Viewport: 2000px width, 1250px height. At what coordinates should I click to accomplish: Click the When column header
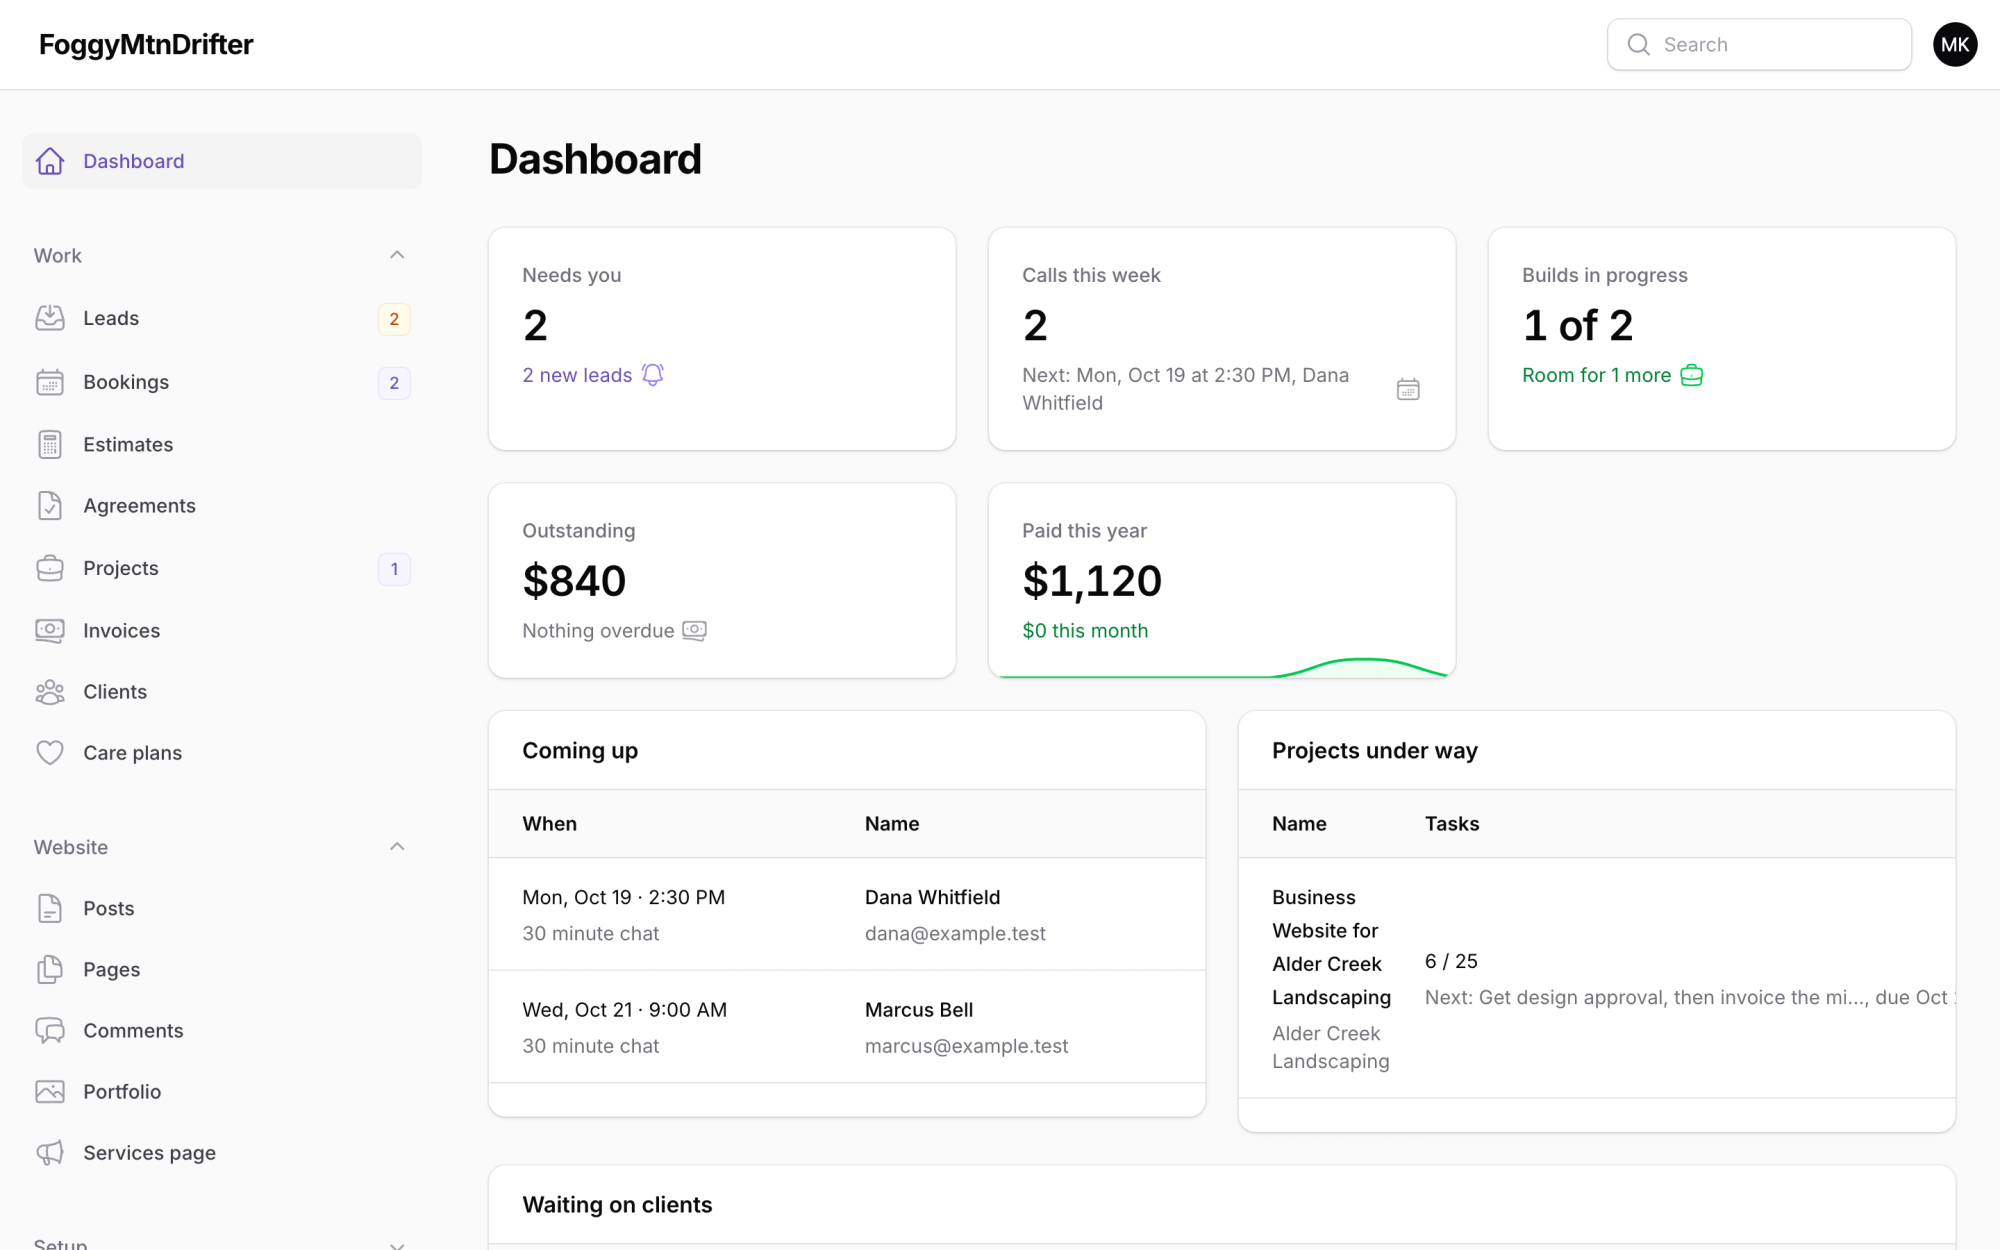(x=549, y=824)
